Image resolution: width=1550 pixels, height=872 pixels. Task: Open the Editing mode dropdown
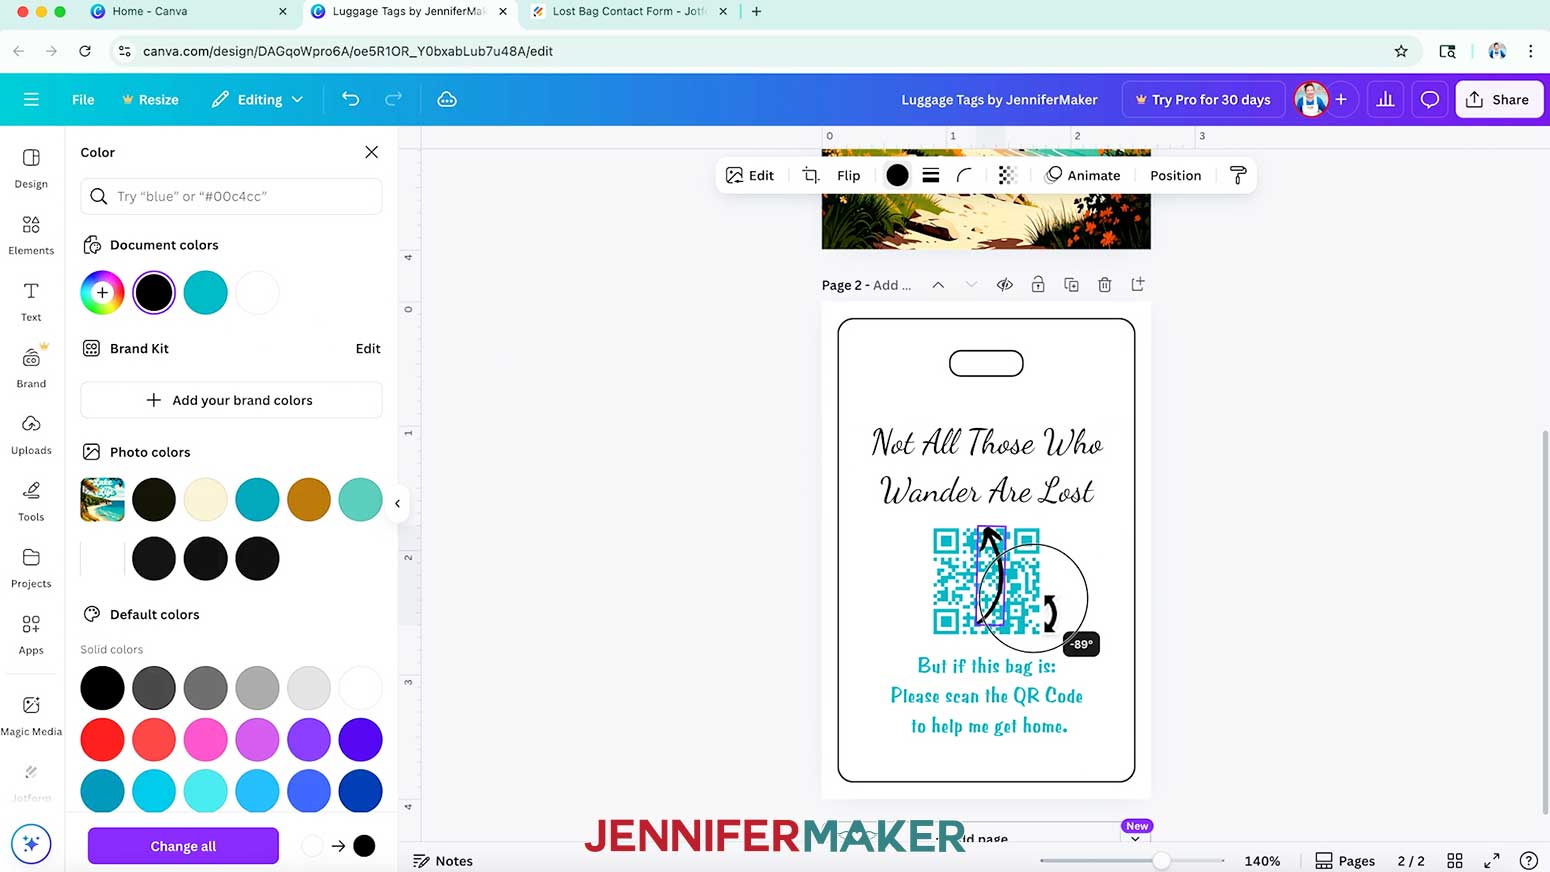pos(257,99)
